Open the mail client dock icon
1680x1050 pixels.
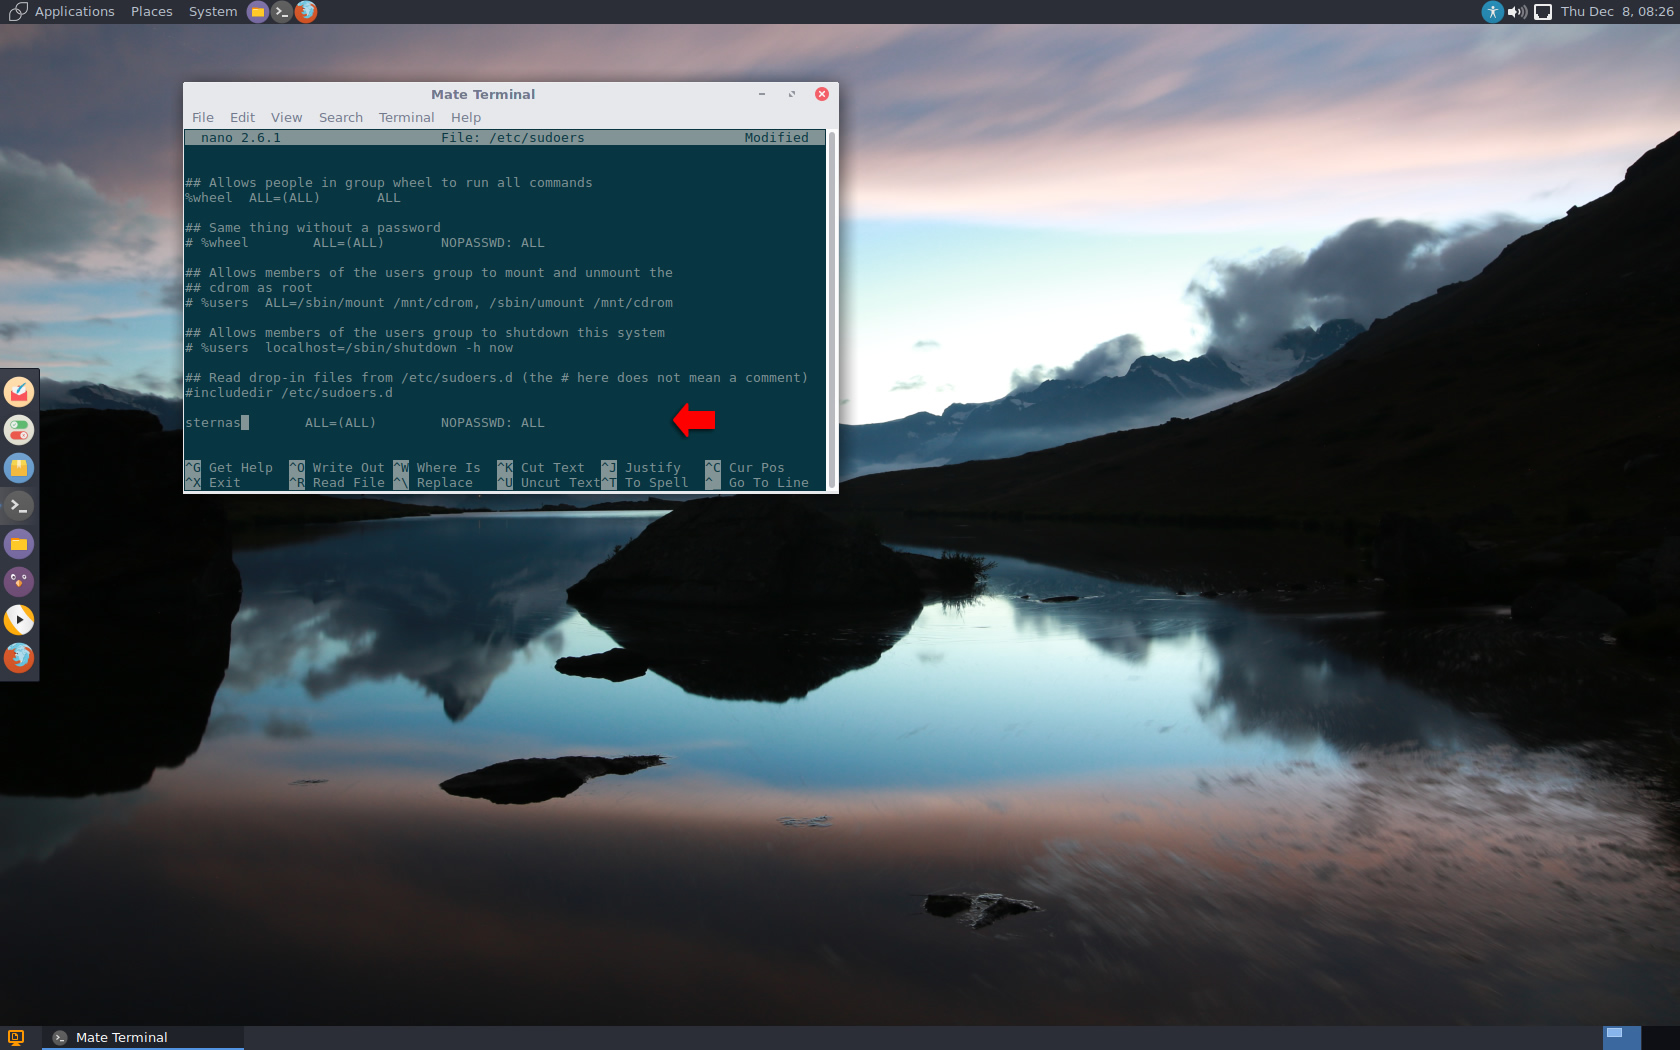click(19, 392)
